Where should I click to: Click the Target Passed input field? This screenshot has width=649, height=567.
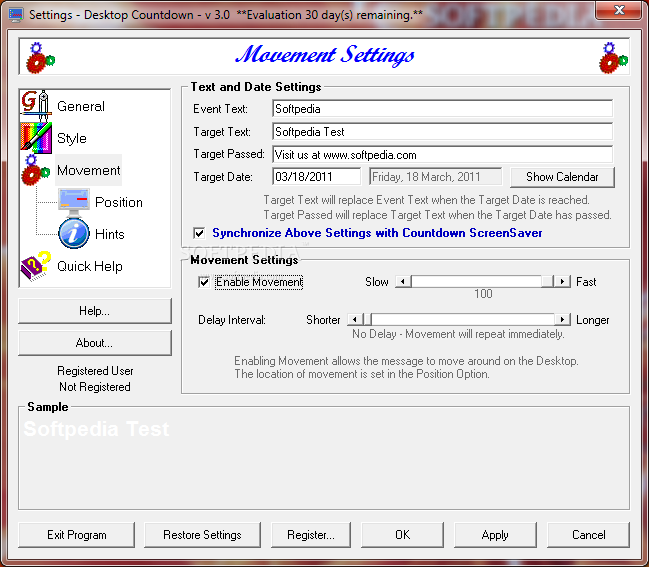[442, 155]
